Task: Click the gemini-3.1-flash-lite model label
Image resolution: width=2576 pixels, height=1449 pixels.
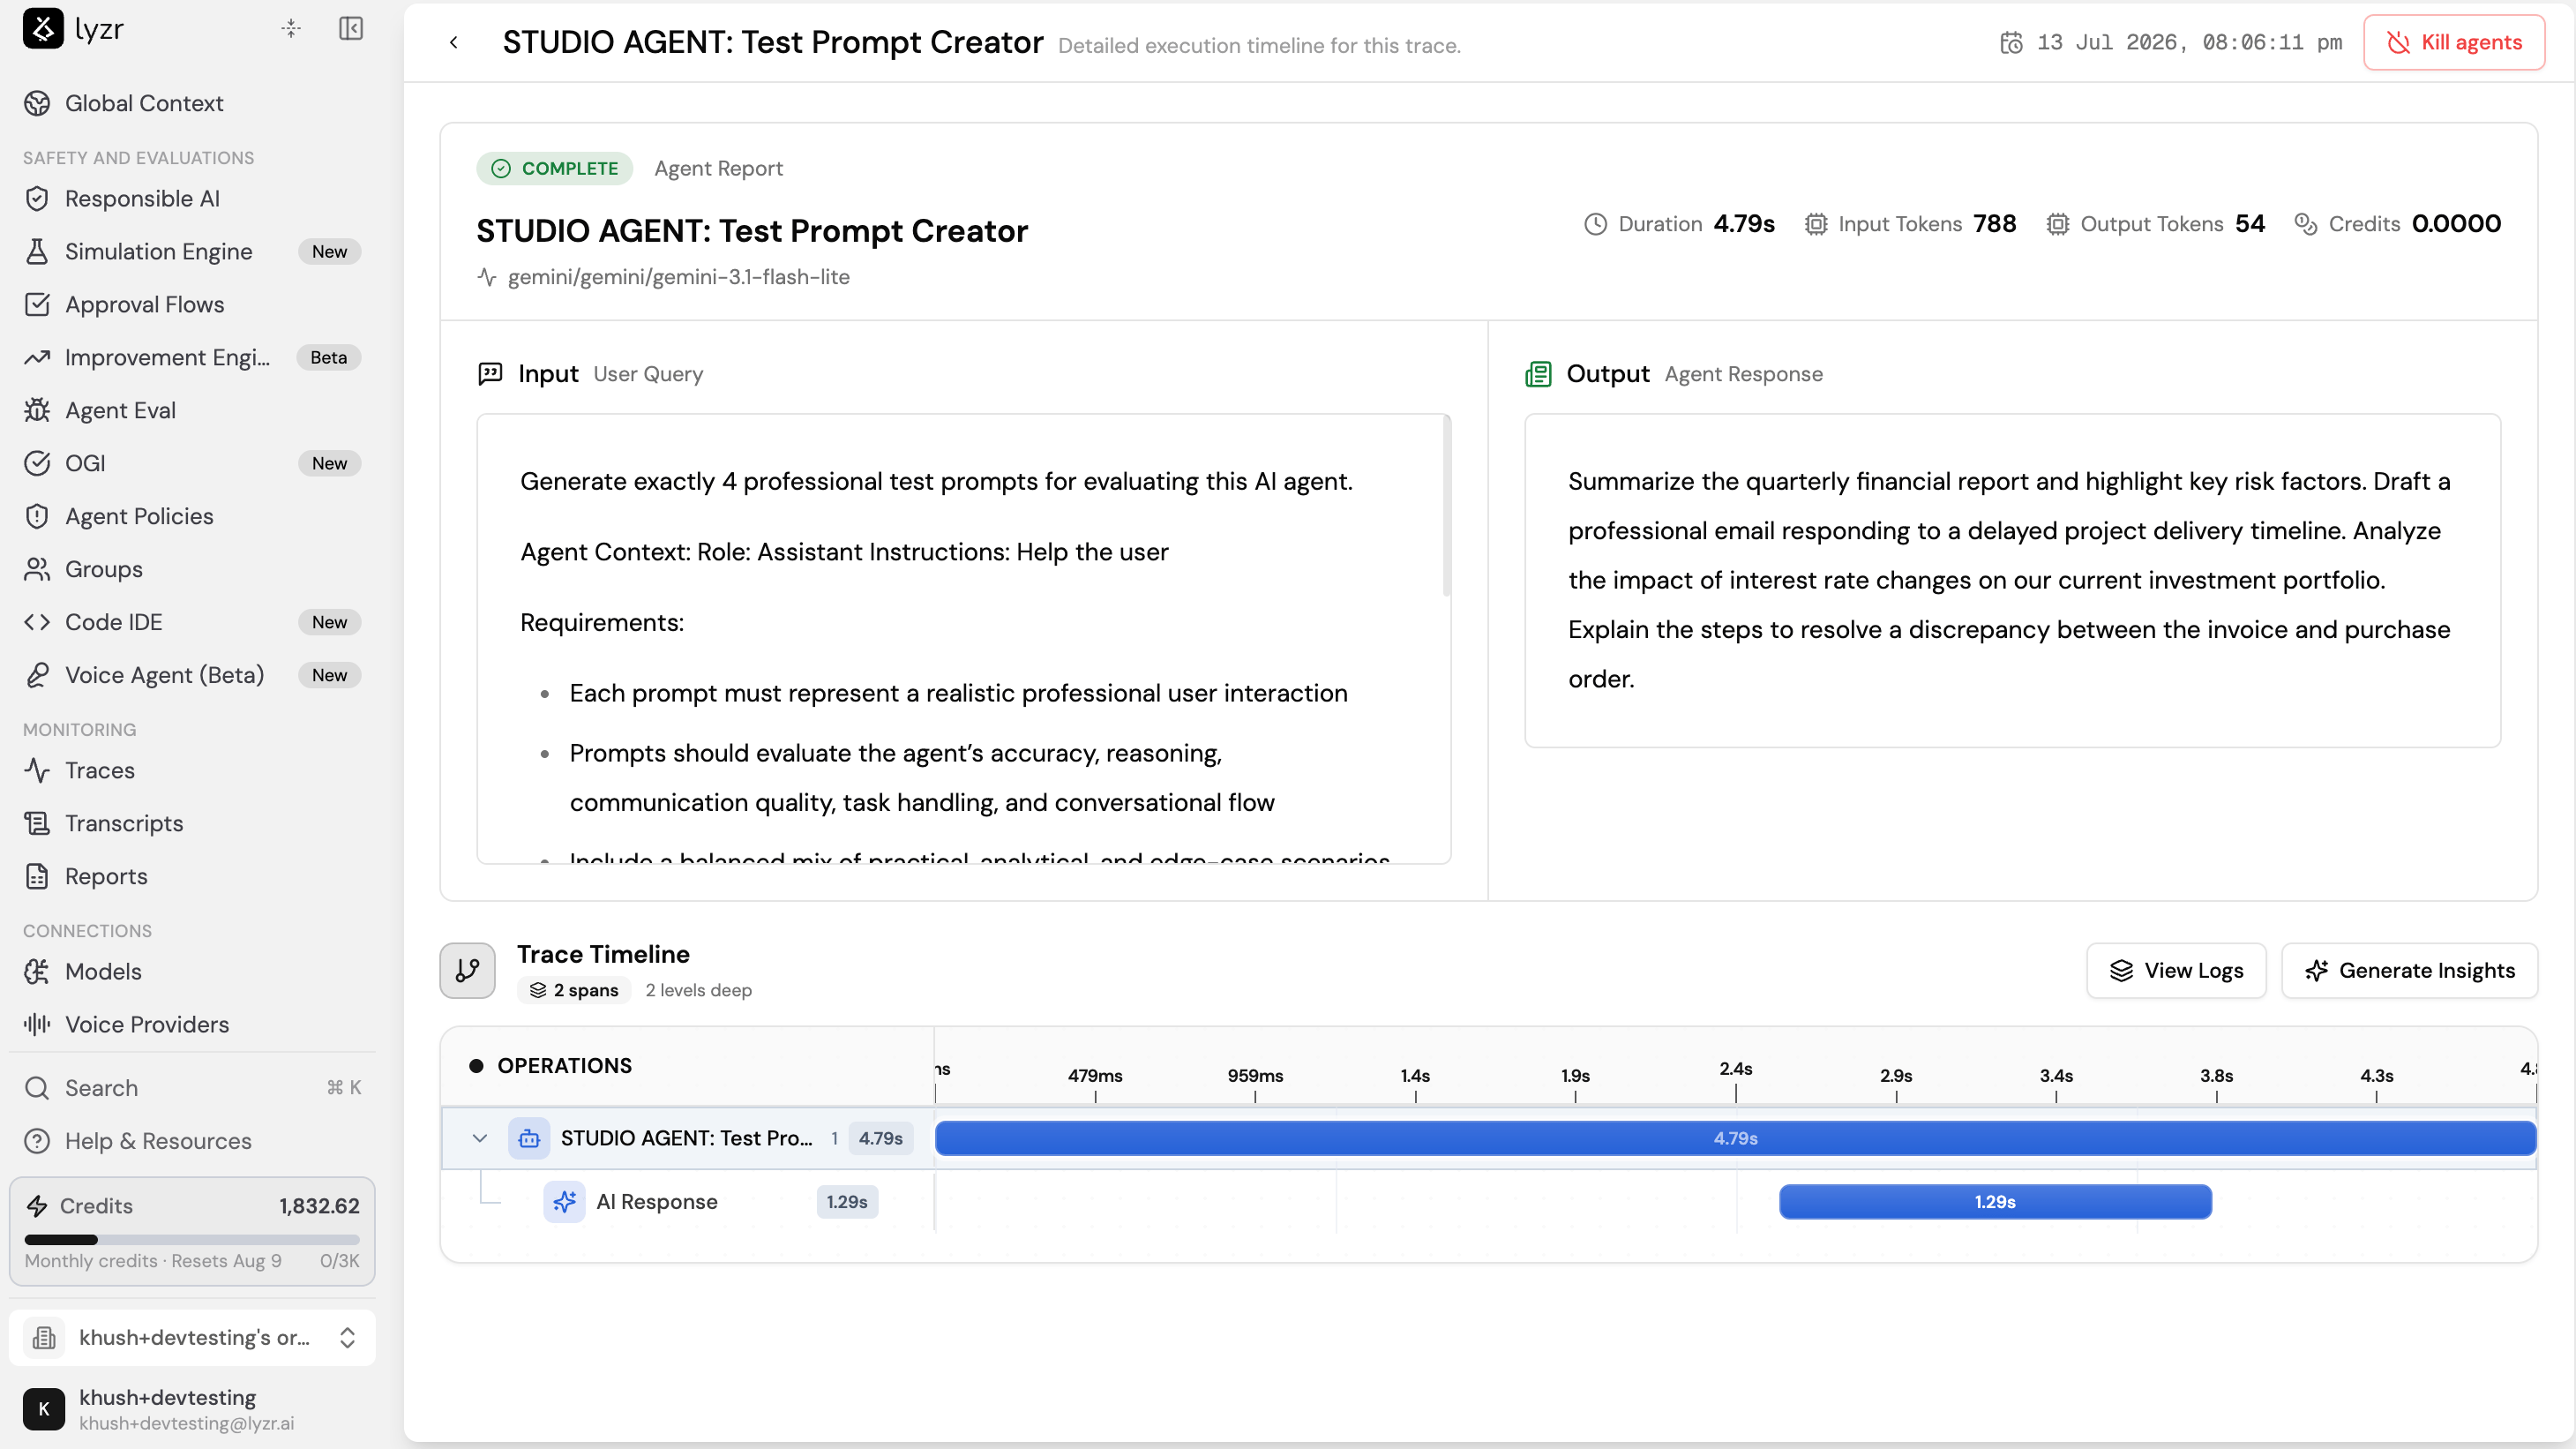Action: coord(679,277)
